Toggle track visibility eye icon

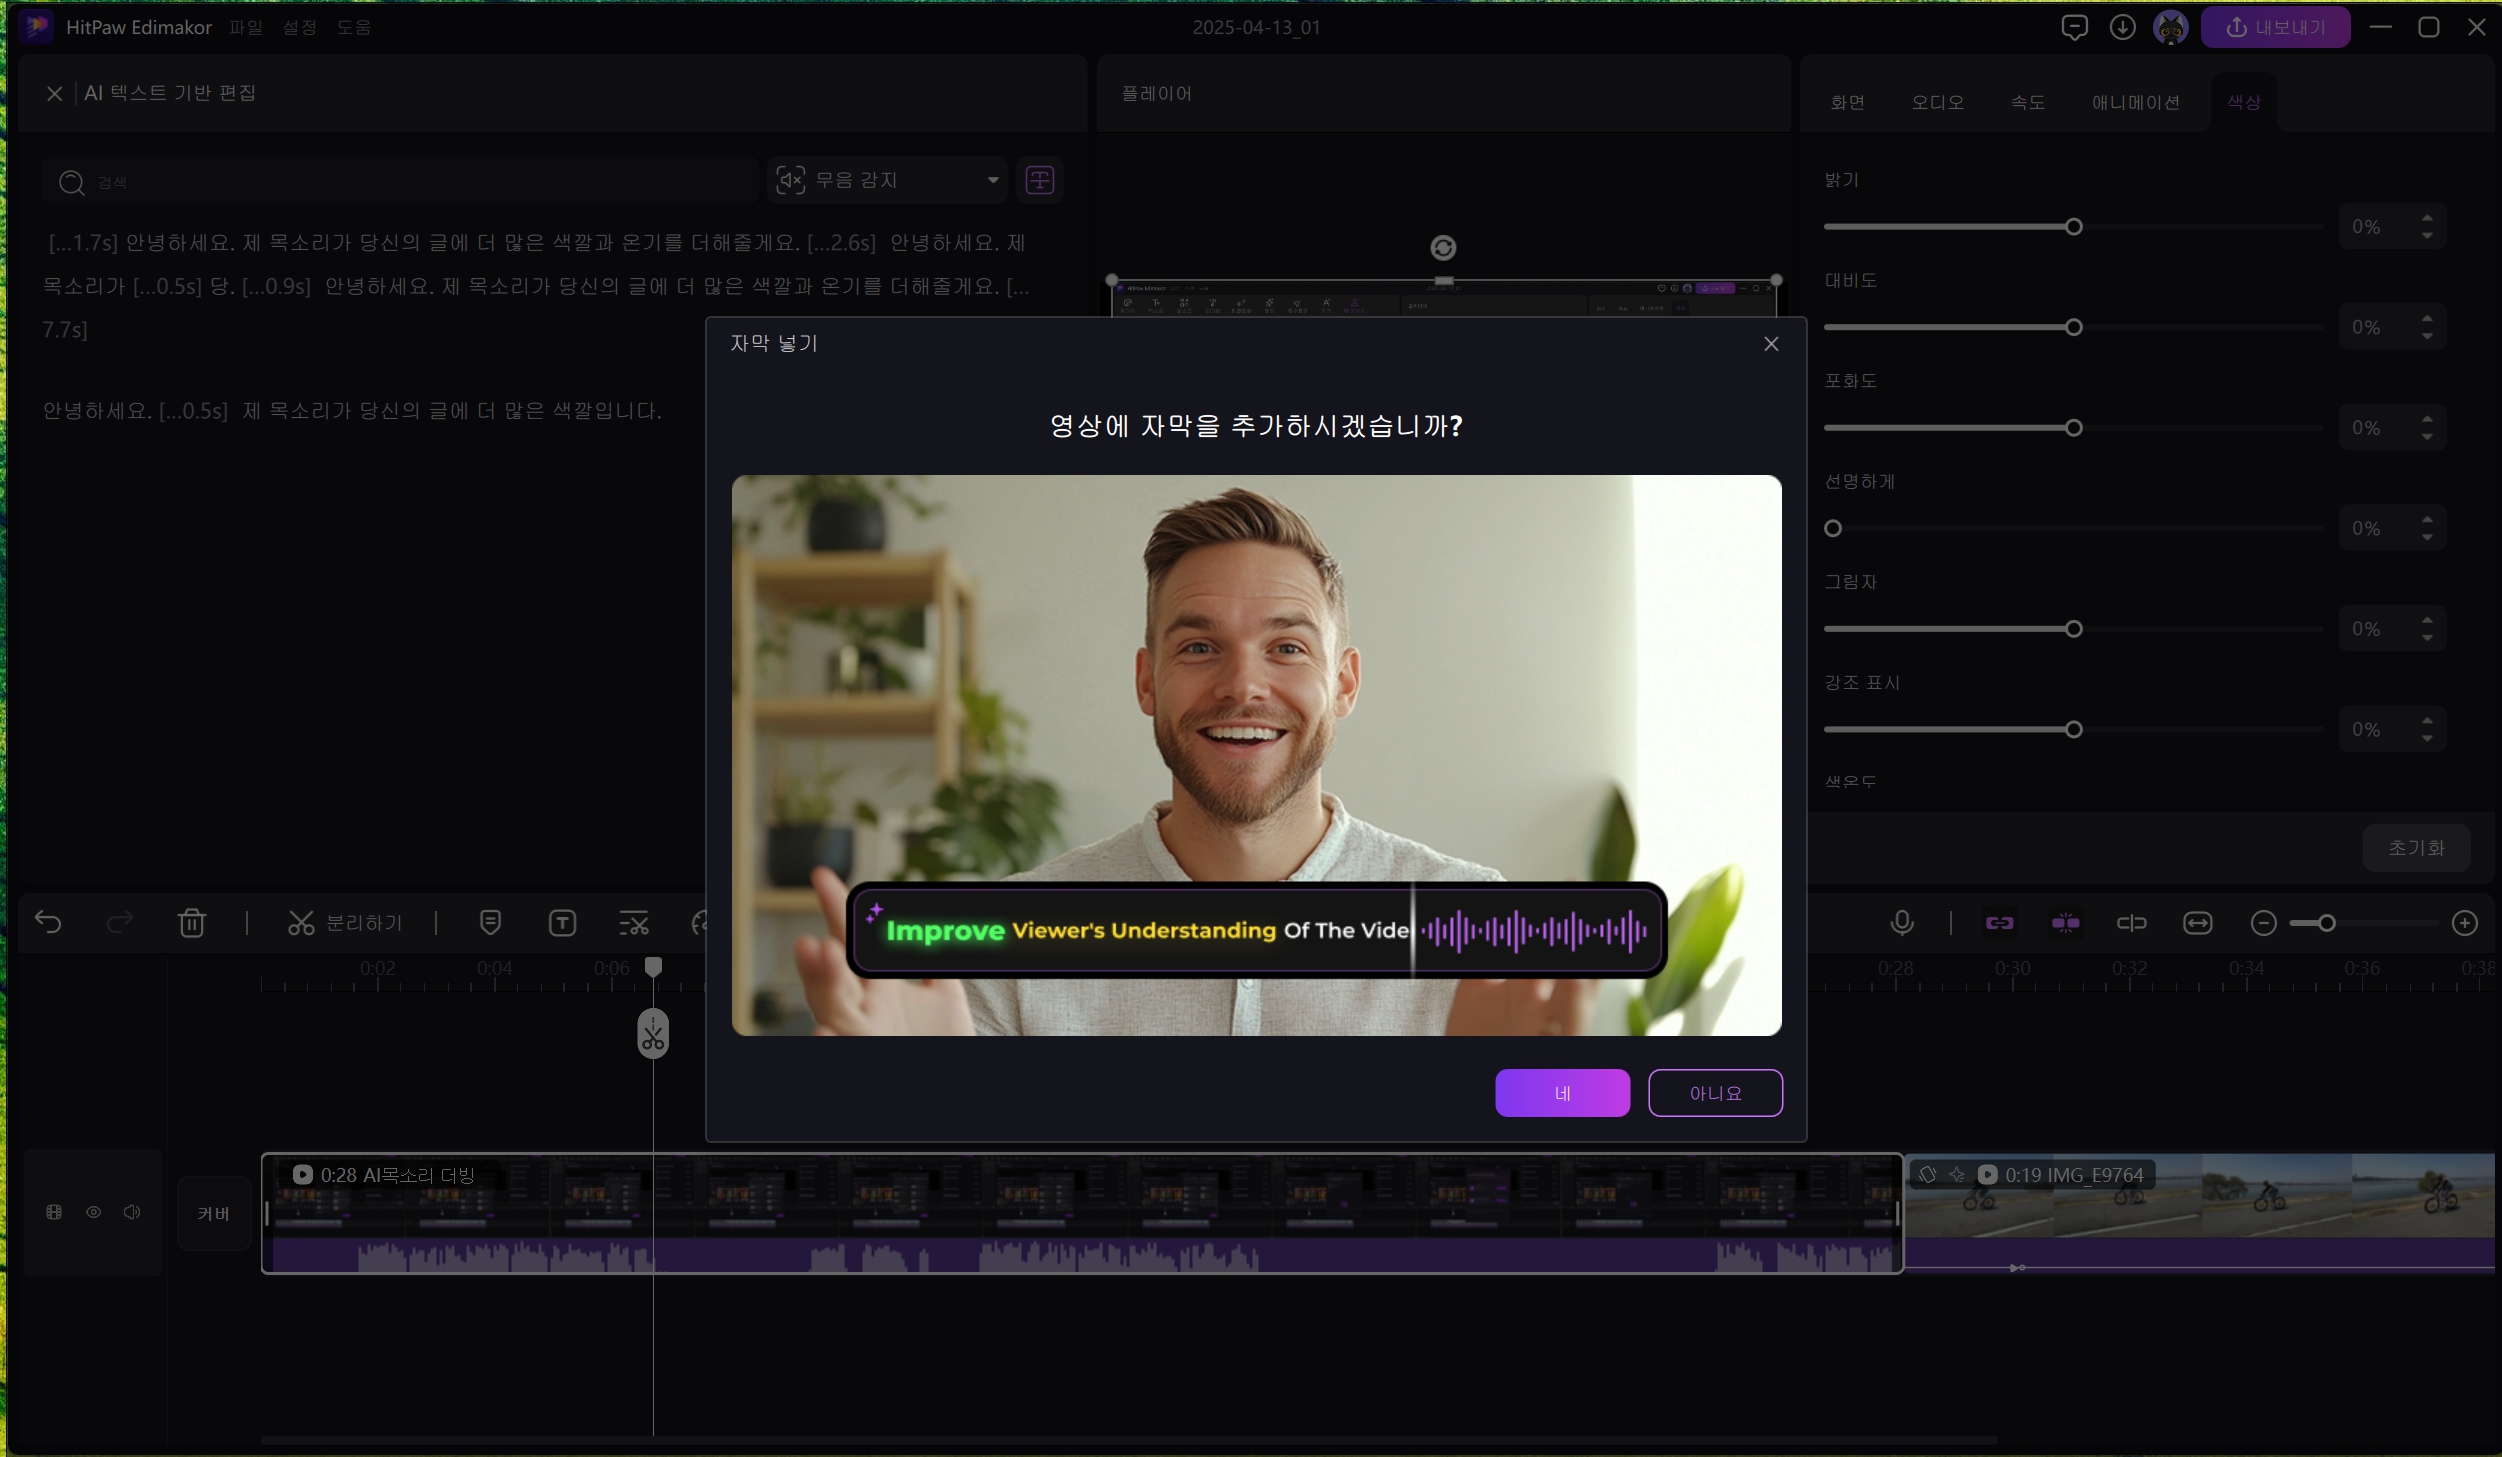93,1212
